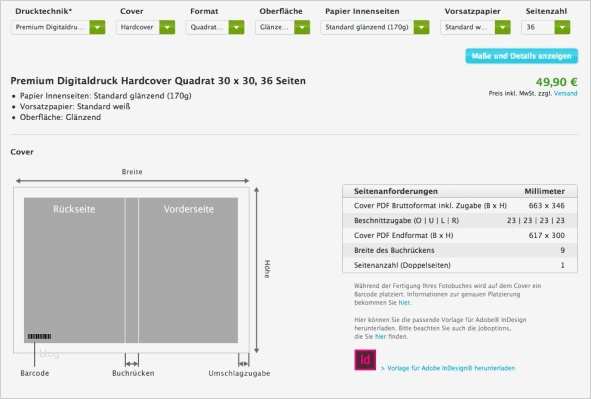Open the Format dropdown arrow
This screenshot has width=591, height=399.
236,27
